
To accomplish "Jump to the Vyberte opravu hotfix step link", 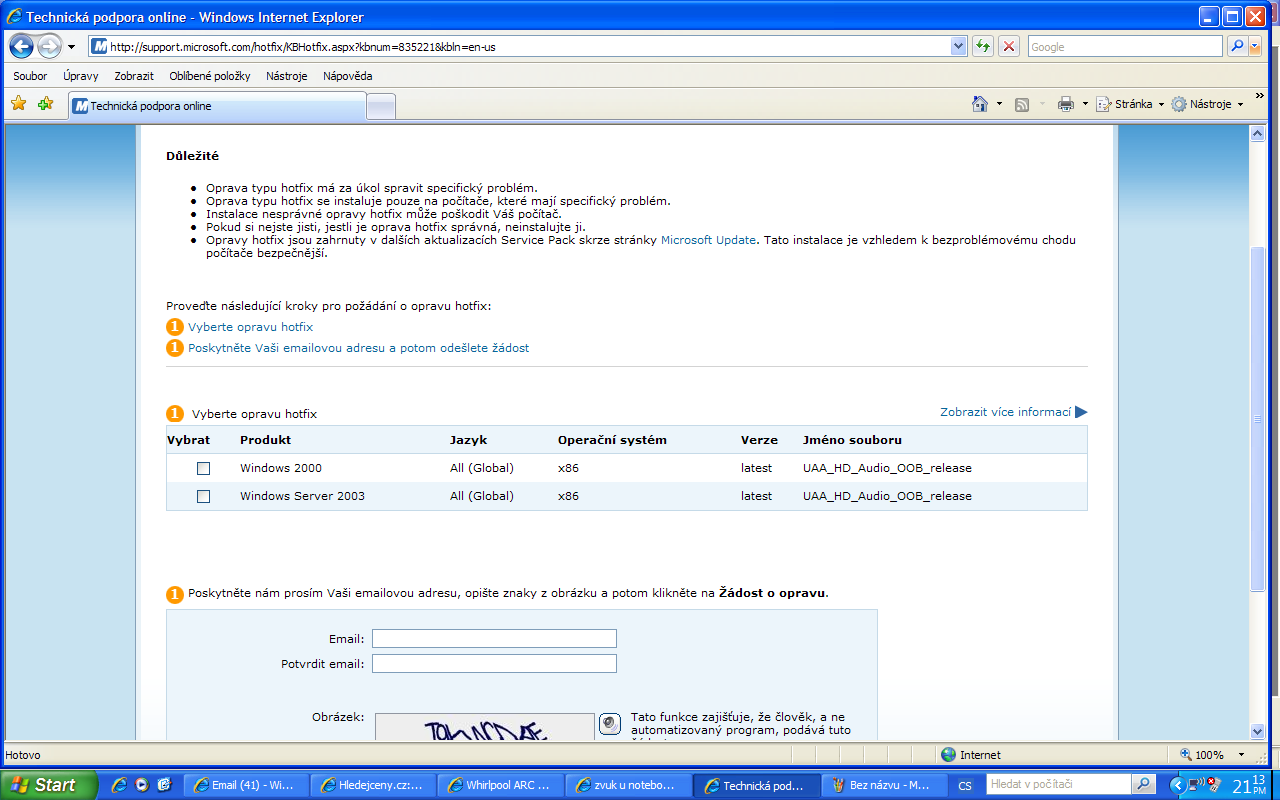I will [250, 327].
